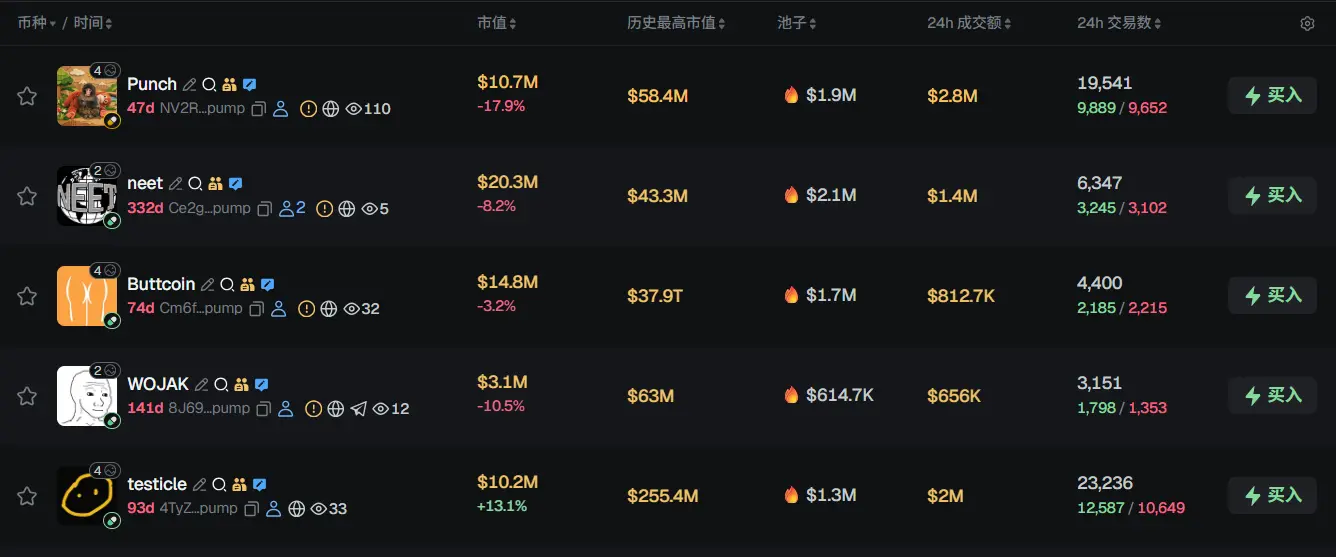Buy WOJAK with the 买入 button
This screenshot has width=1336, height=557.
coord(1272,396)
